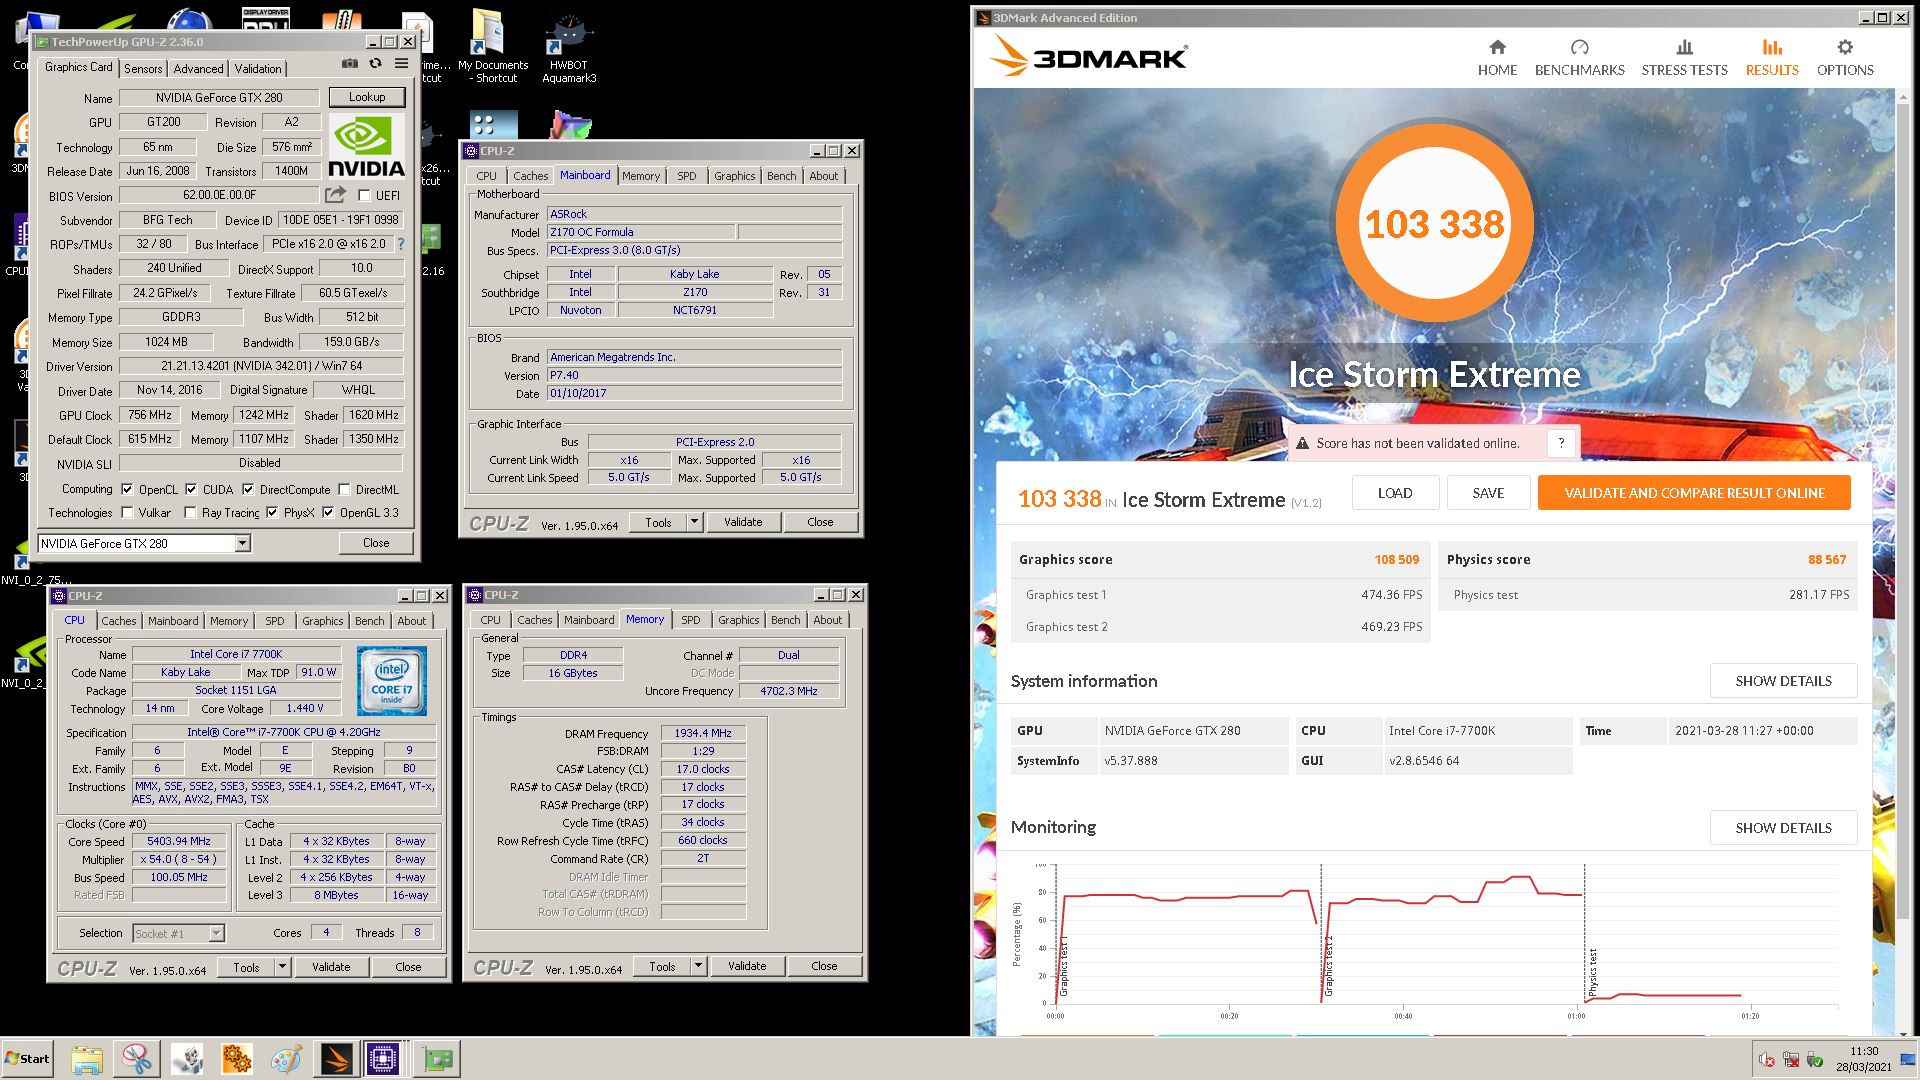Expand Tools arrow in CPU-Z CPU window
The image size is (1920, 1080).
(283, 967)
